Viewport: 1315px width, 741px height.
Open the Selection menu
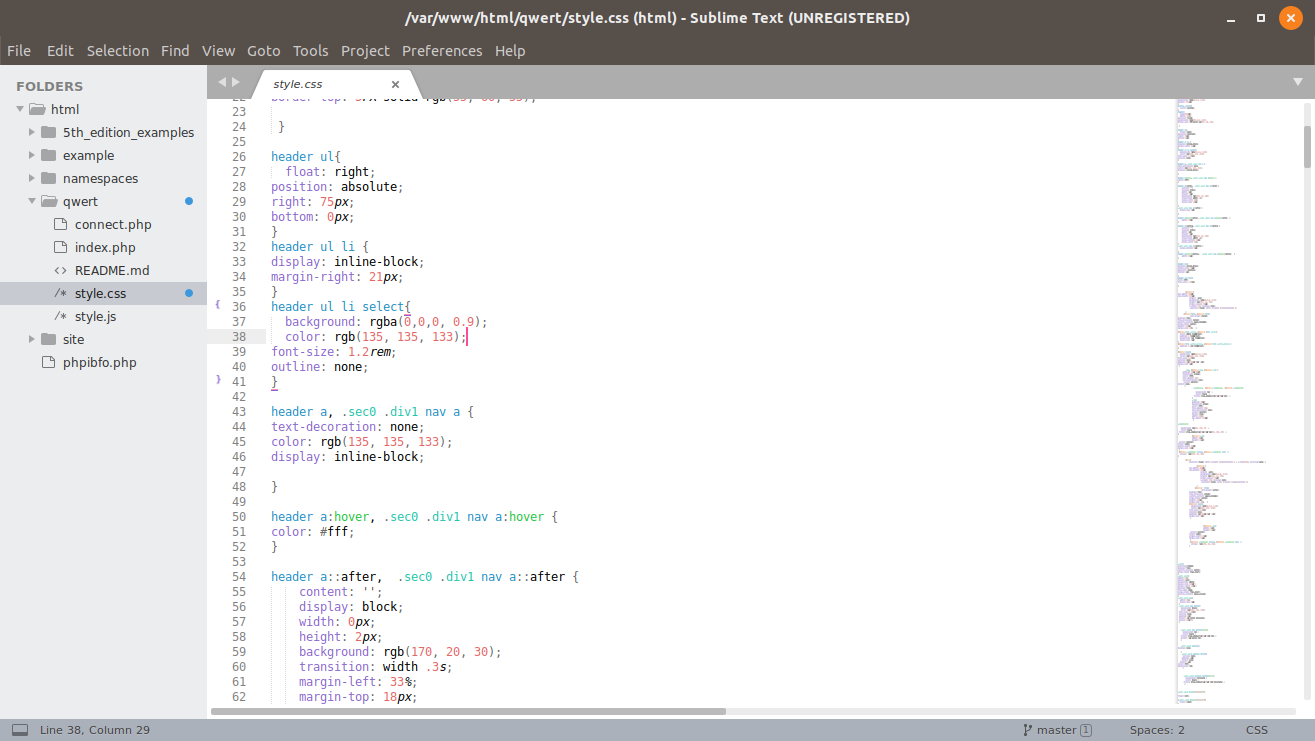pyautogui.click(x=118, y=51)
